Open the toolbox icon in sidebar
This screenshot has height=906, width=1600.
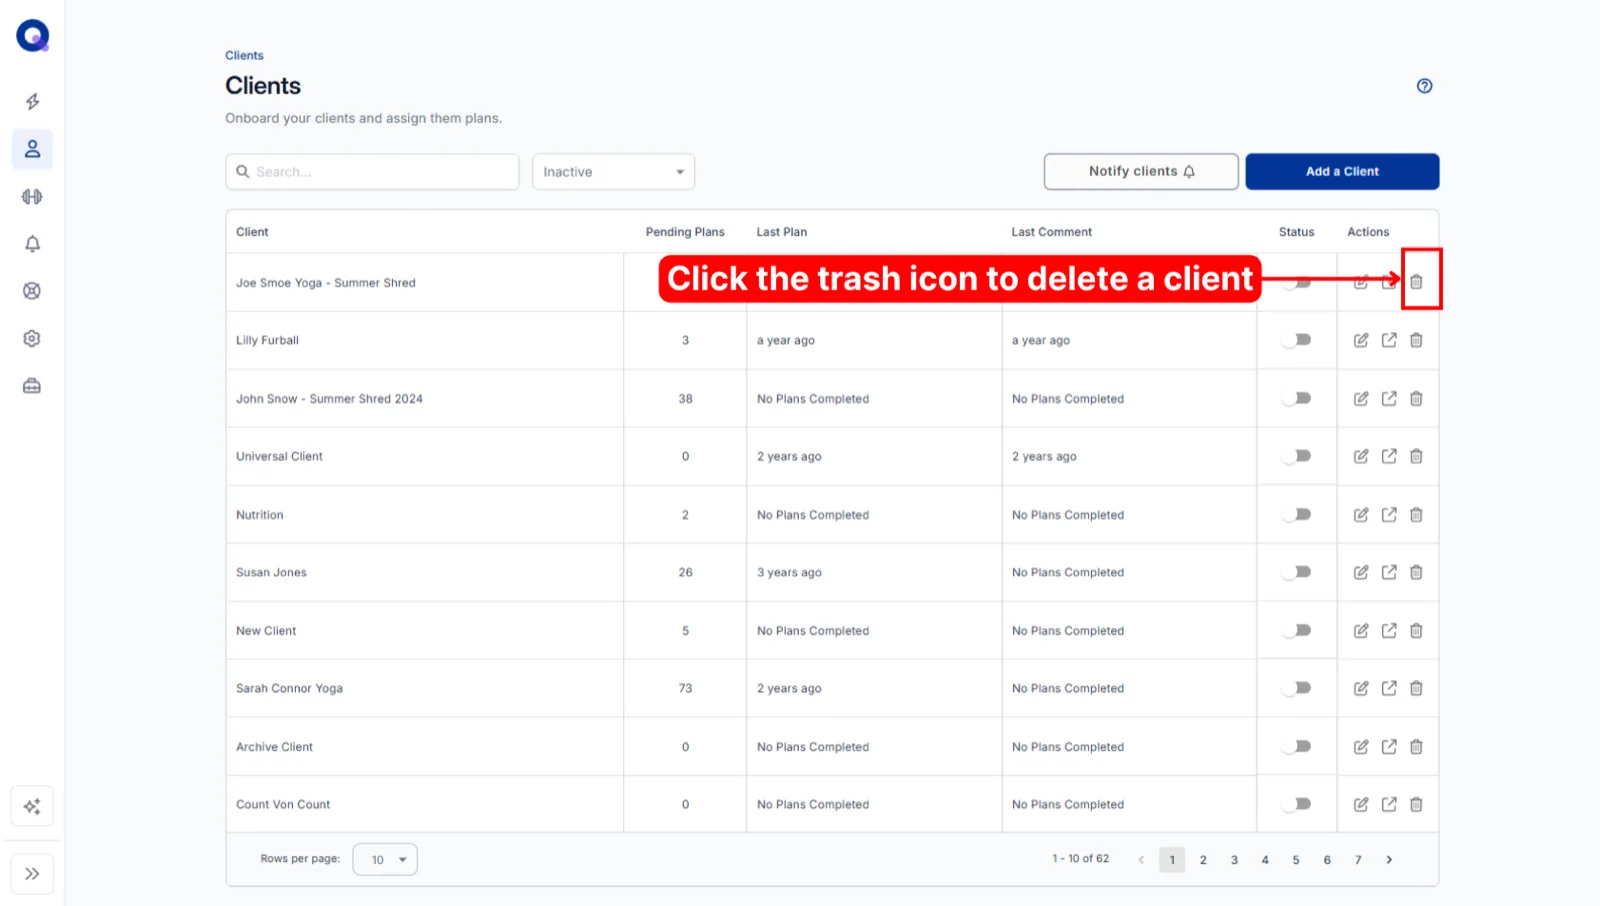pyautogui.click(x=32, y=386)
